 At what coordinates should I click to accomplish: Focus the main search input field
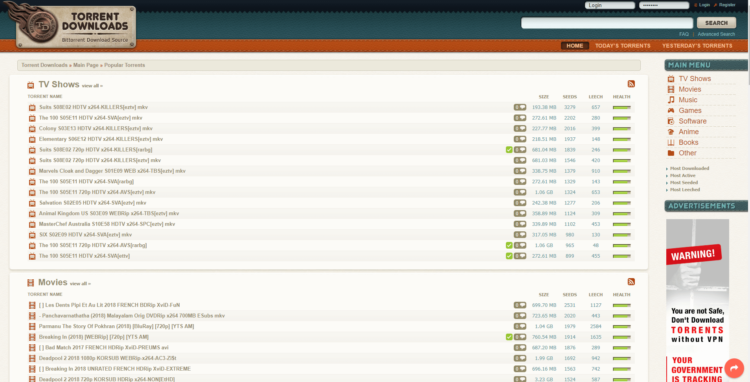coord(607,23)
